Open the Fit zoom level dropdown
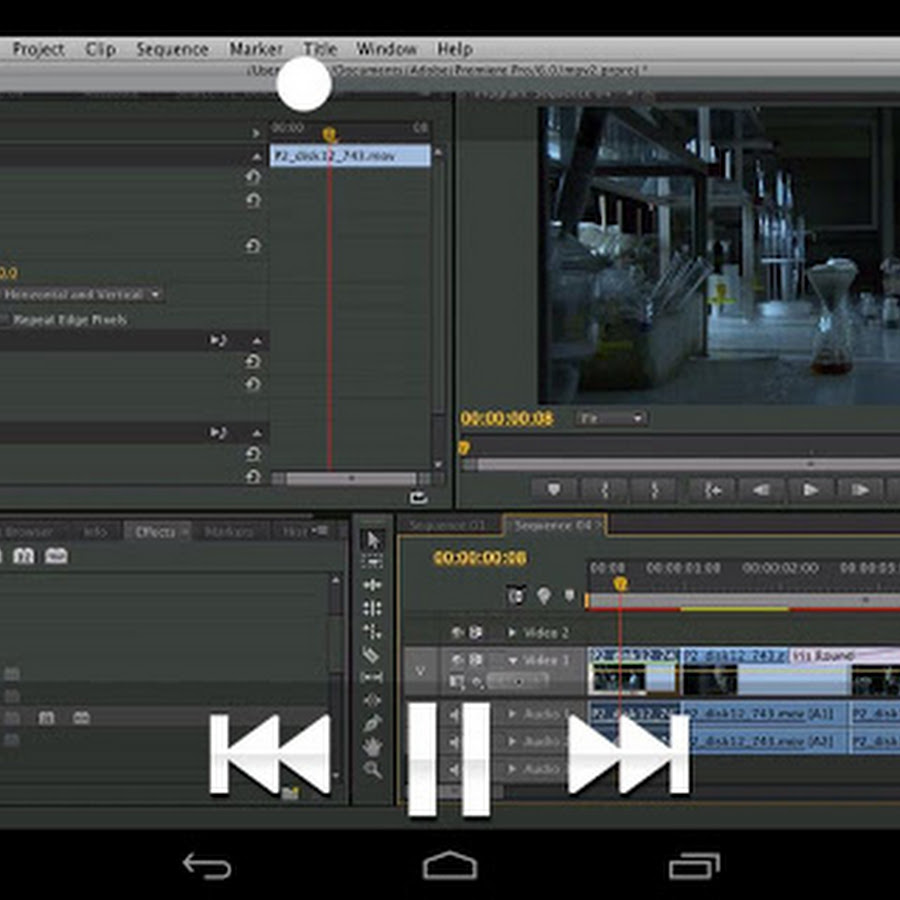Image resolution: width=900 pixels, height=900 pixels. coord(611,418)
